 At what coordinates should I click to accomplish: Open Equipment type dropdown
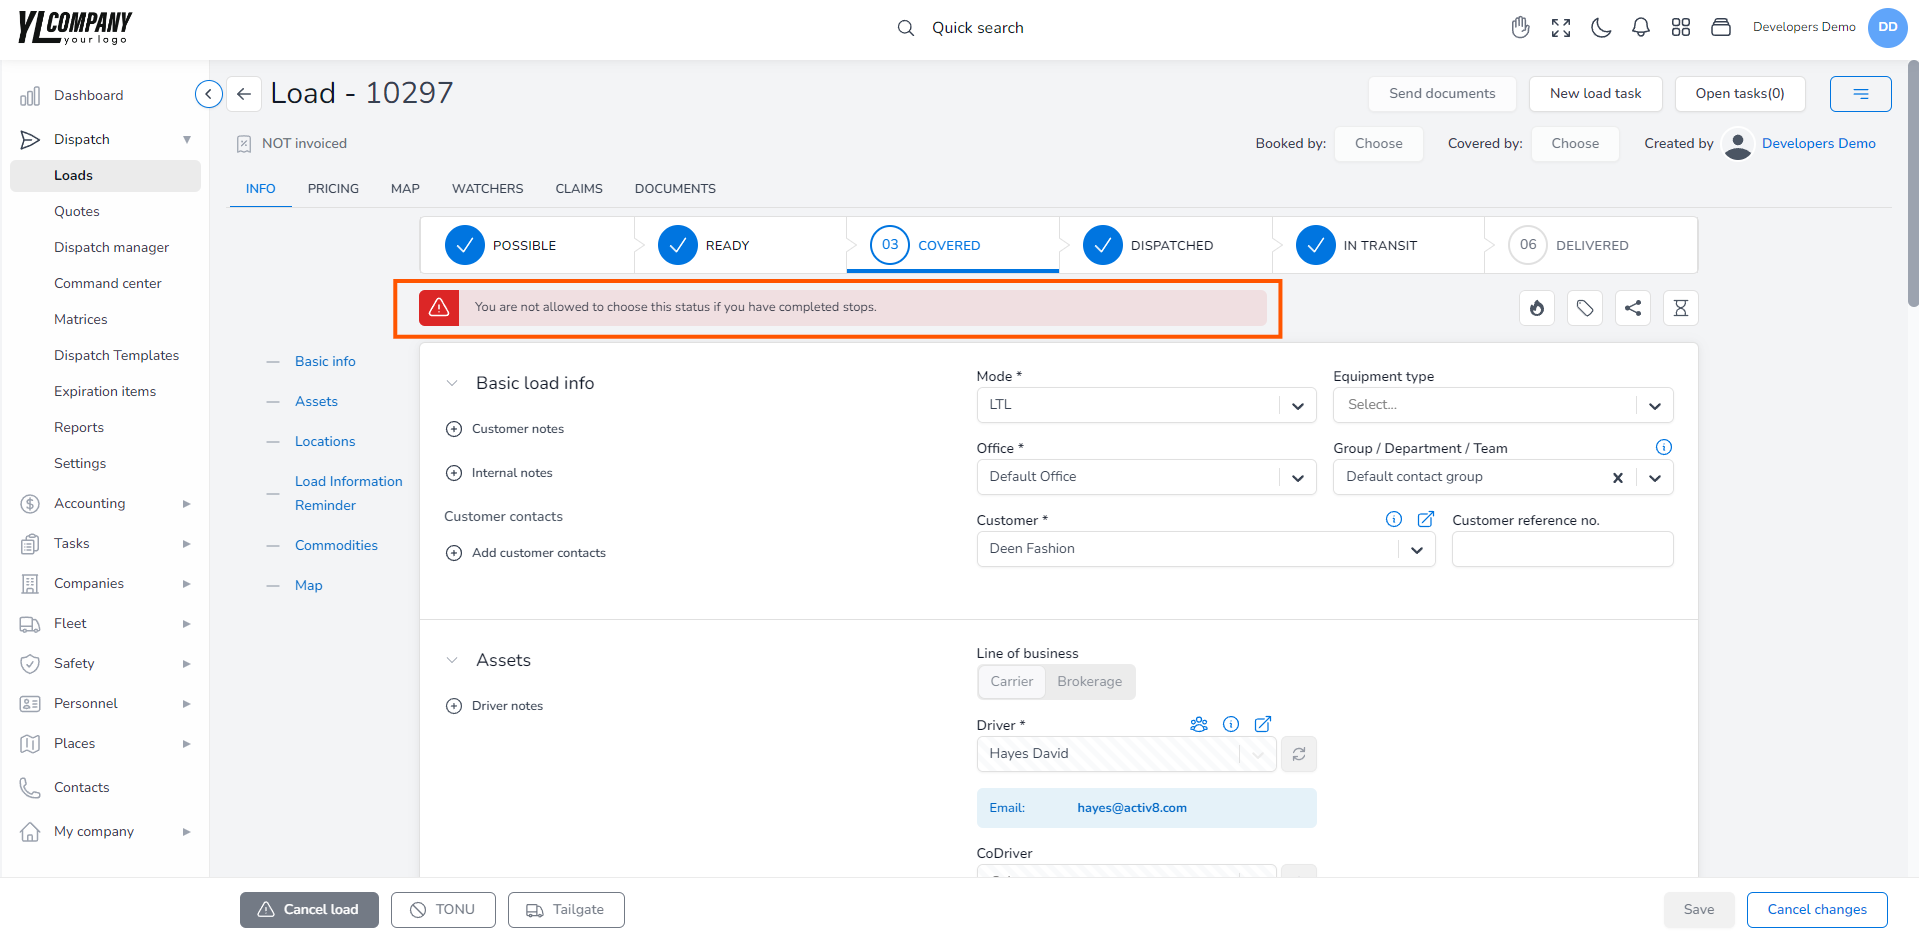[x=1503, y=405]
